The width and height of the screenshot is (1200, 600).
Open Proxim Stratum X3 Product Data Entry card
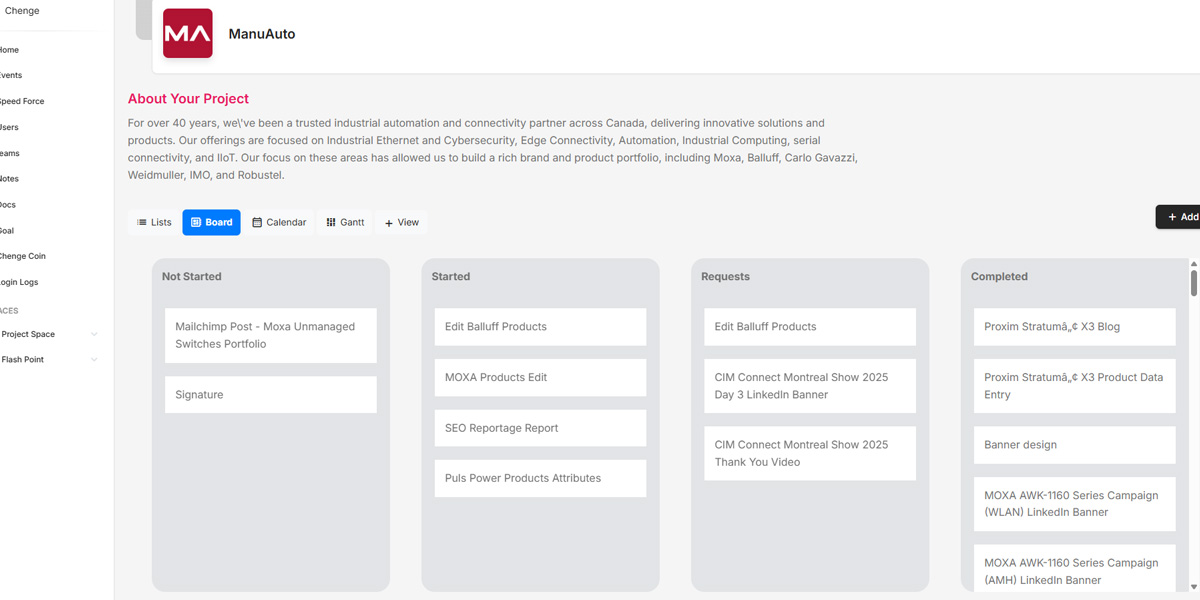(1075, 386)
